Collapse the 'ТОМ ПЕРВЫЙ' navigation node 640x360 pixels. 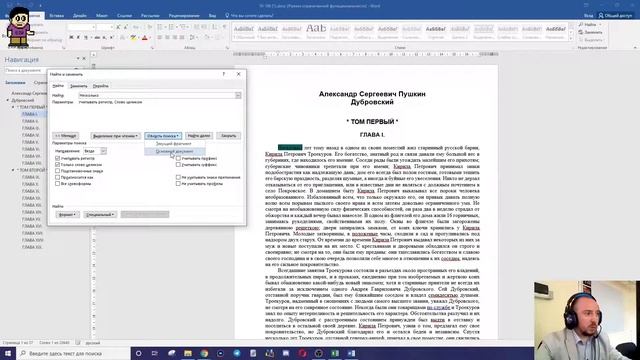point(13,107)
